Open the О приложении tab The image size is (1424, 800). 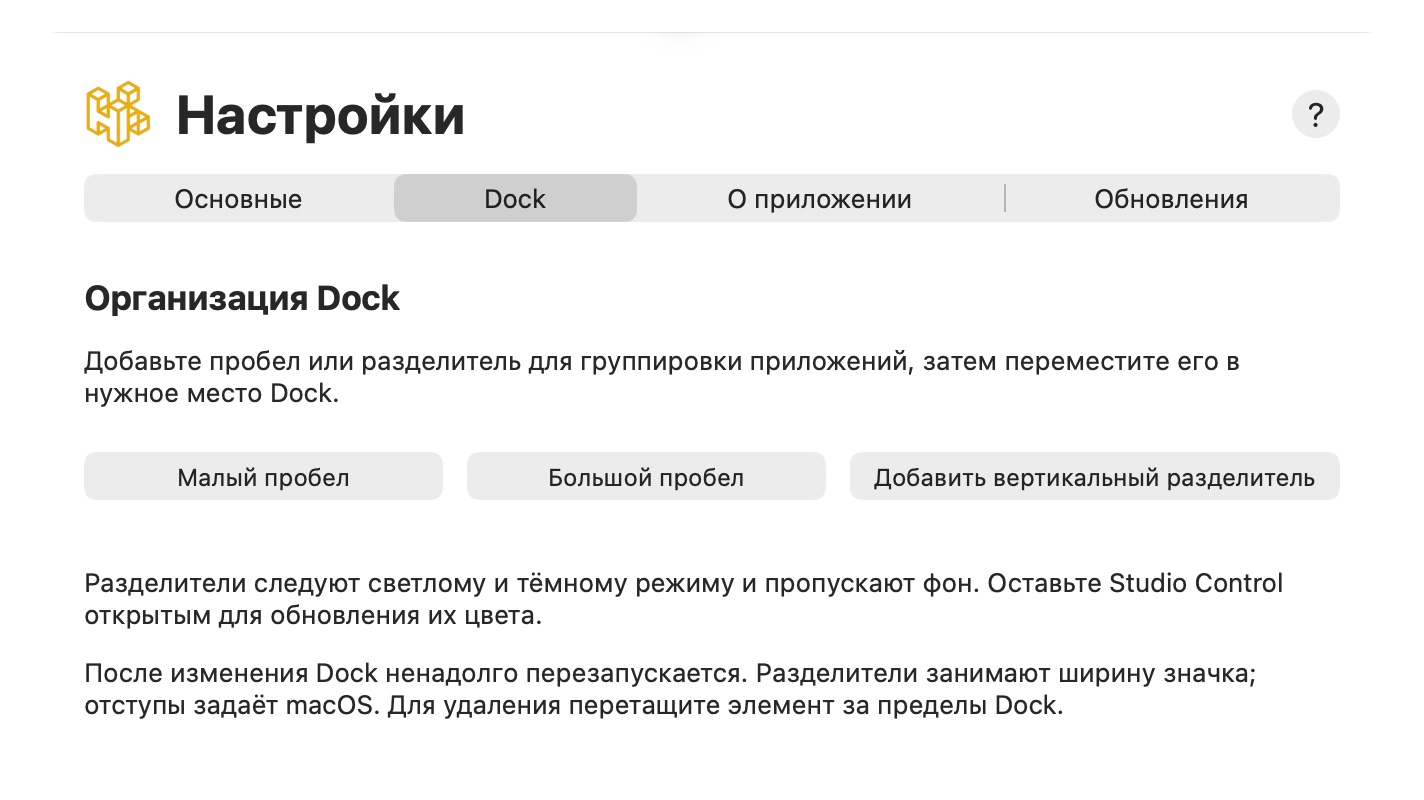point(819,198)
